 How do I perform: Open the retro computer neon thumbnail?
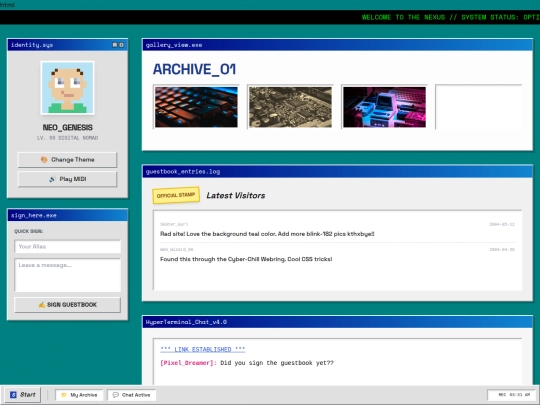[384, 107]
